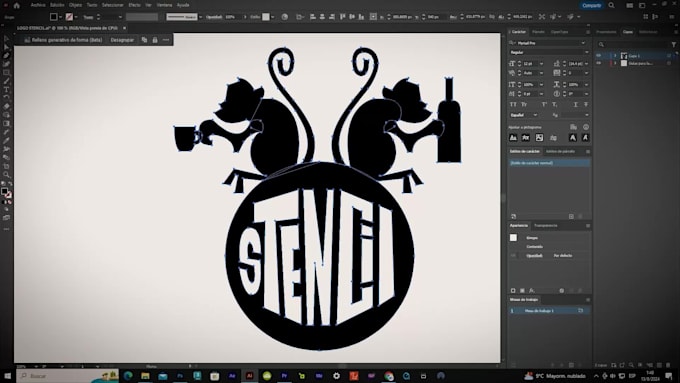Click the Superscript icon in Character panel

click(x=544, y=105)
